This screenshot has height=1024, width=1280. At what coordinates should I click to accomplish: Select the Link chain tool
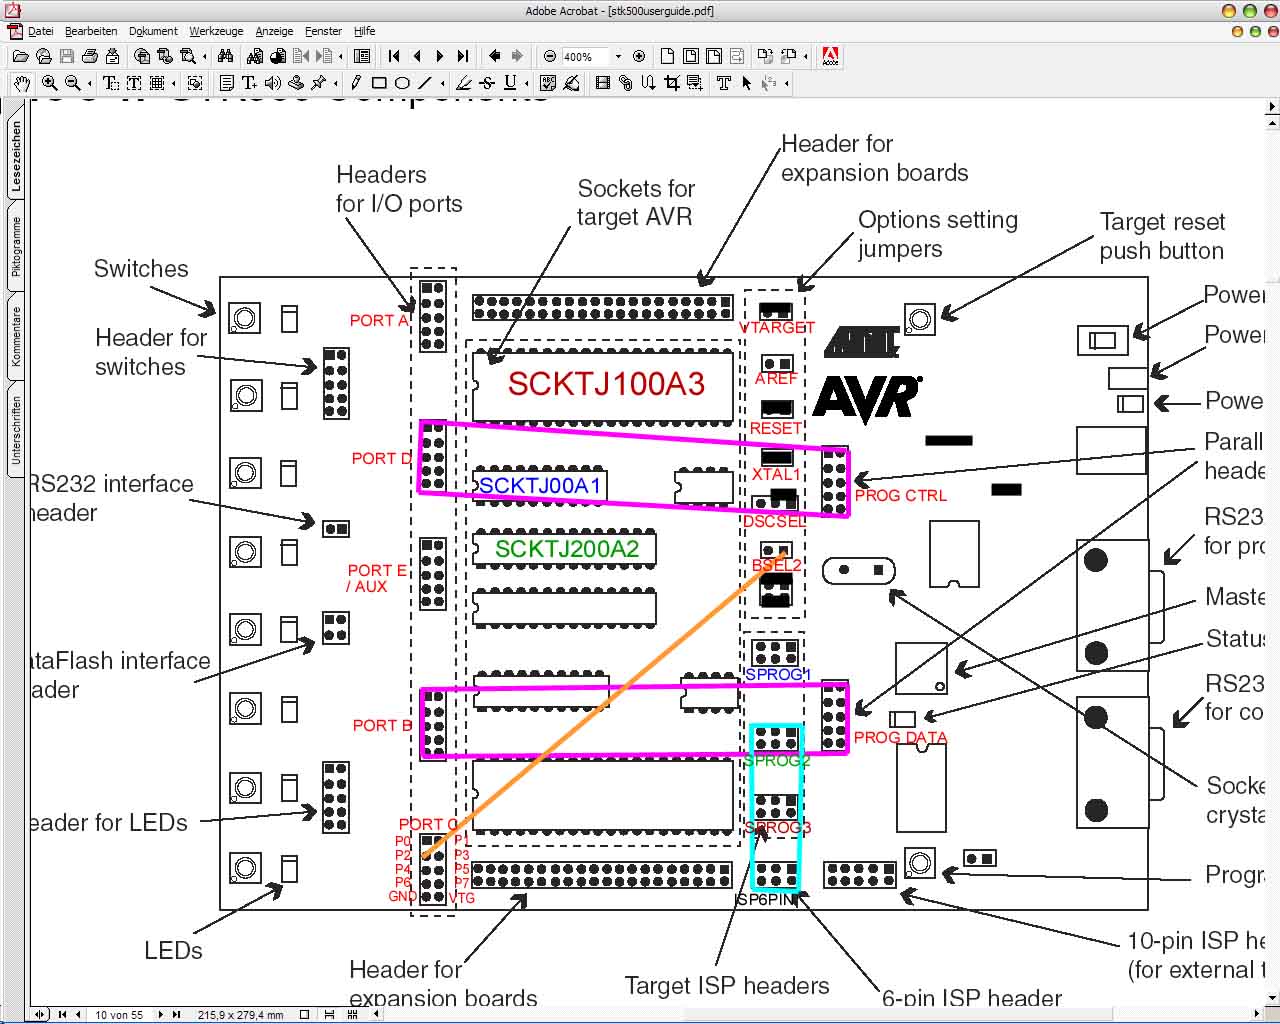coord(626,83)
